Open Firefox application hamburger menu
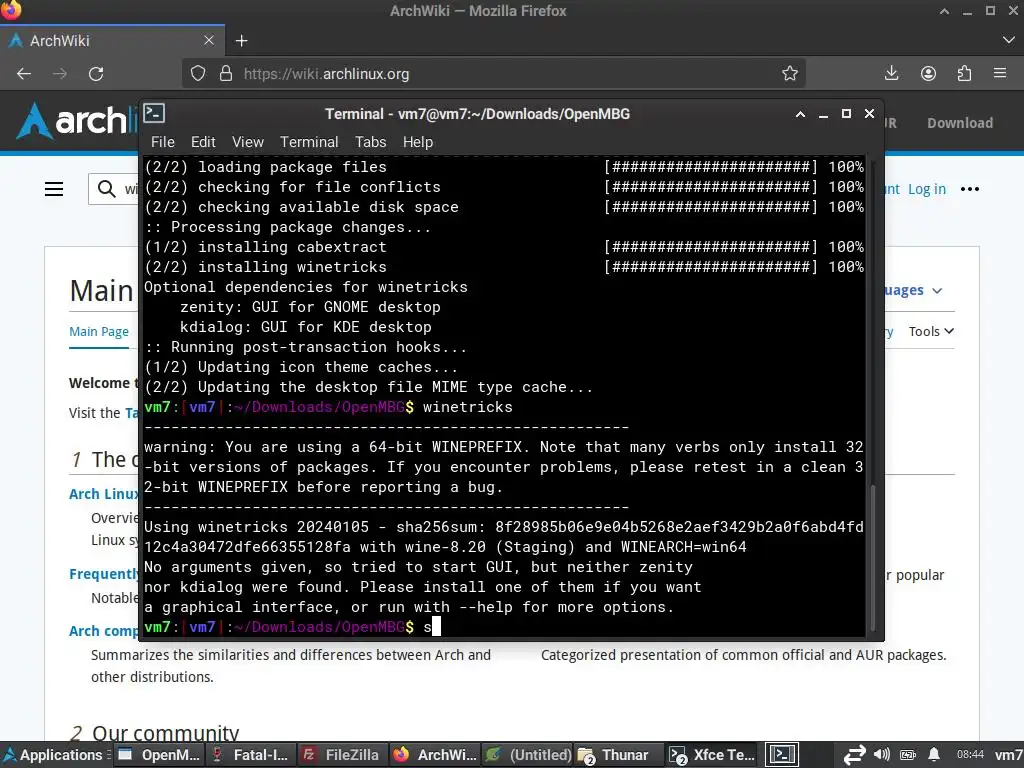This screenshot has width=1024, height=768. point(1000,73)
